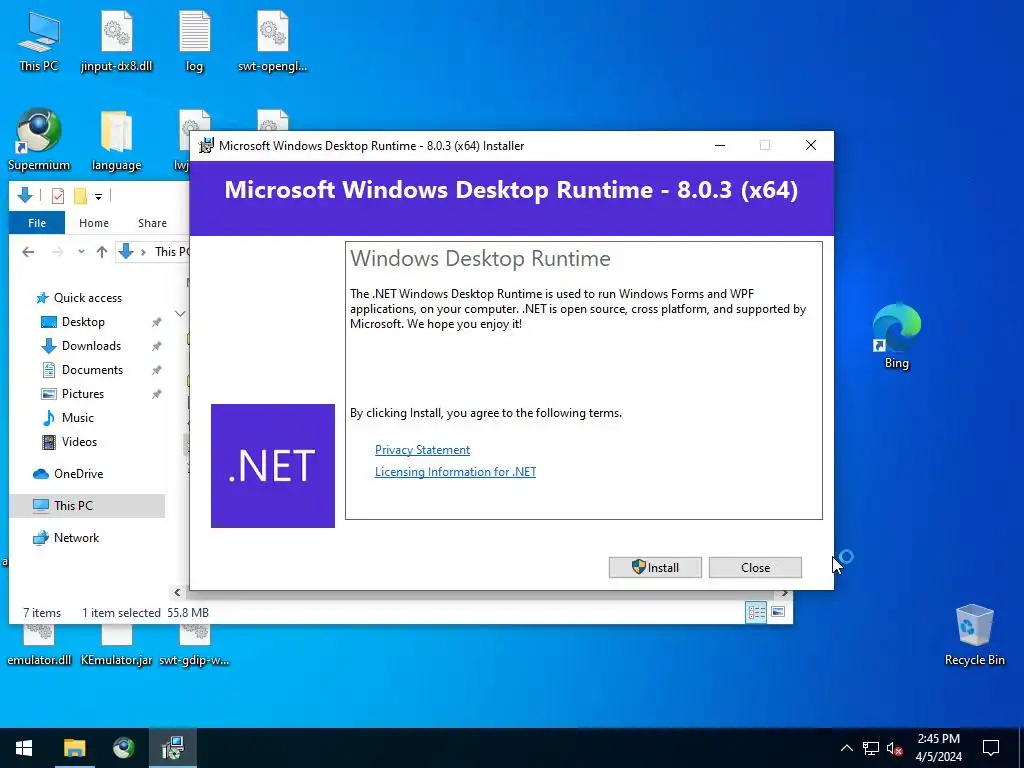The height and width of the screenshot is (768, 1024).
Task: Click Up arrow in File Explorer navigation
Action: click(x=102, y=251)
